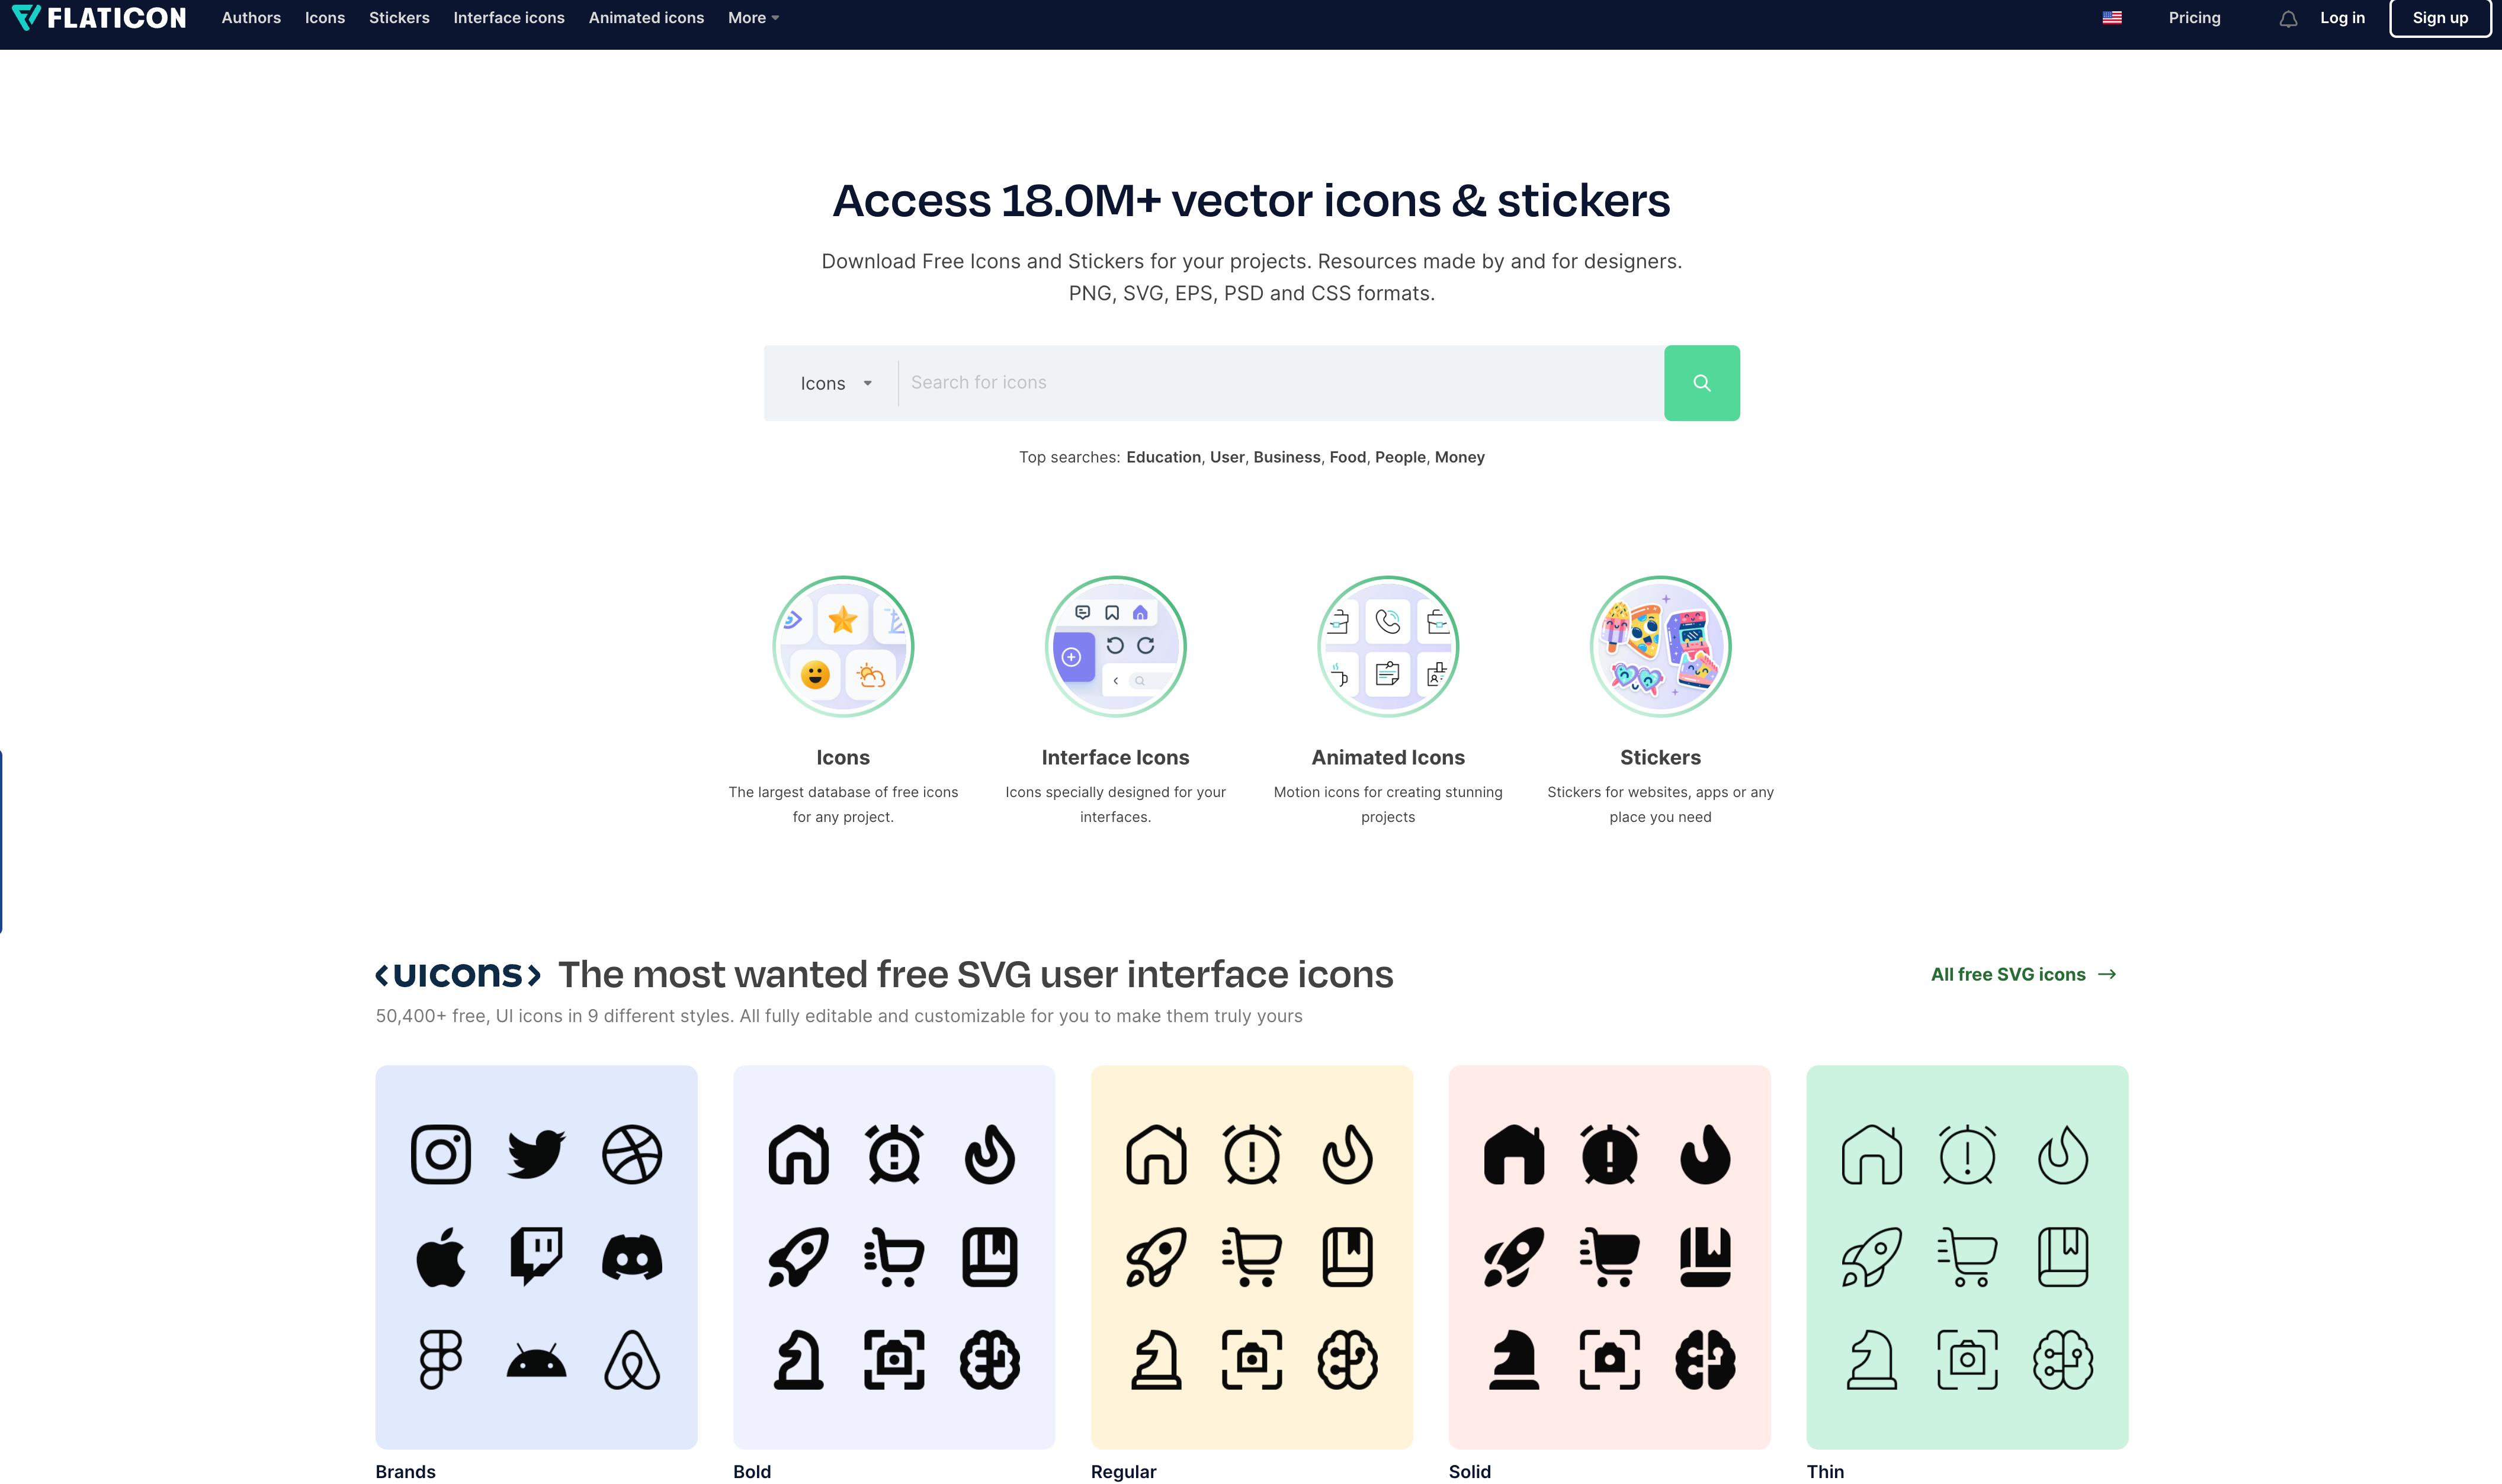Open the Thin style icon card
The image size is (2502, 1484).
tap(1966, 1257)
